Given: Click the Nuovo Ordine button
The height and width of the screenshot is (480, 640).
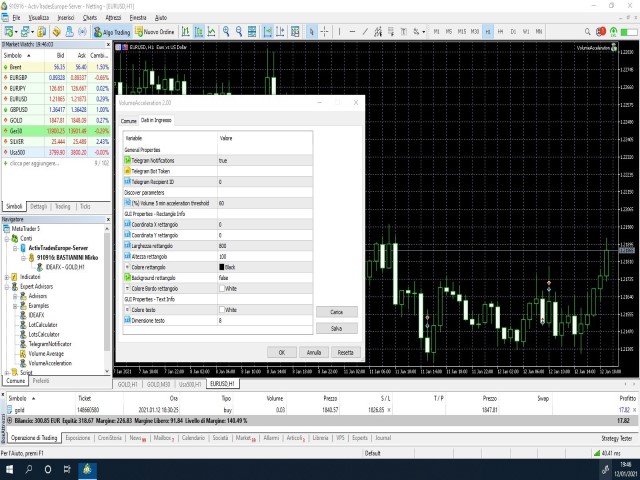Looking at the screenshot, I should pyautogui.click(x=155, y=32).
